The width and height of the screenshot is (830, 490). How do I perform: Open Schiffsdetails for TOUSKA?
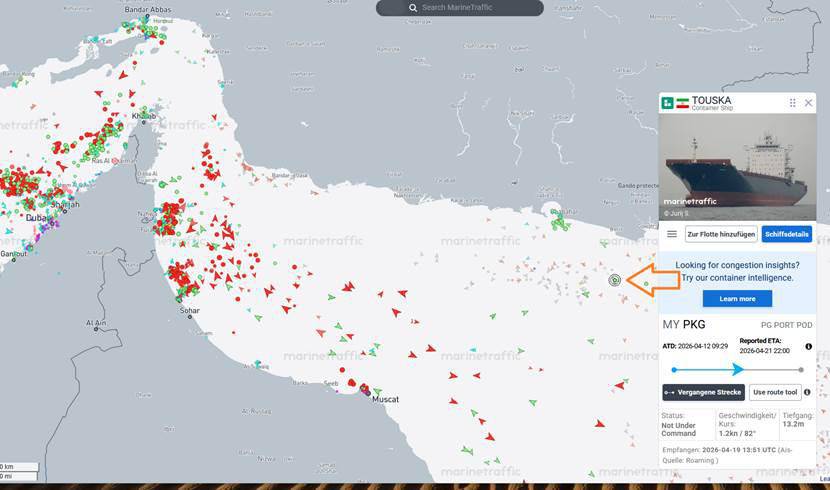point(787,234)
